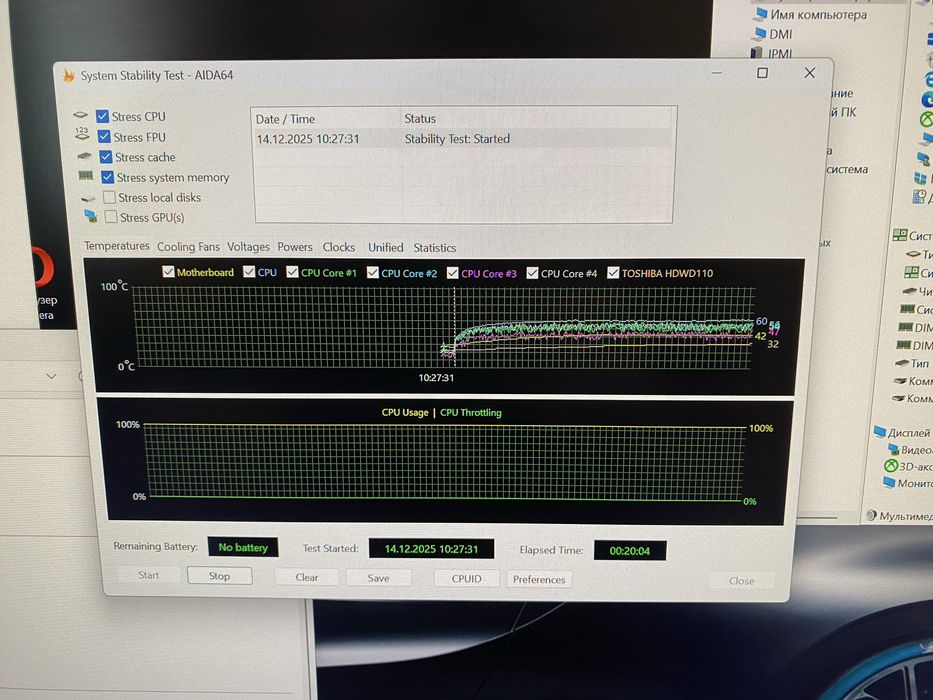Screen dimensions: 933x700
Task: Toggle CPU temperature graph checkbox
Action: coord(249,271)
